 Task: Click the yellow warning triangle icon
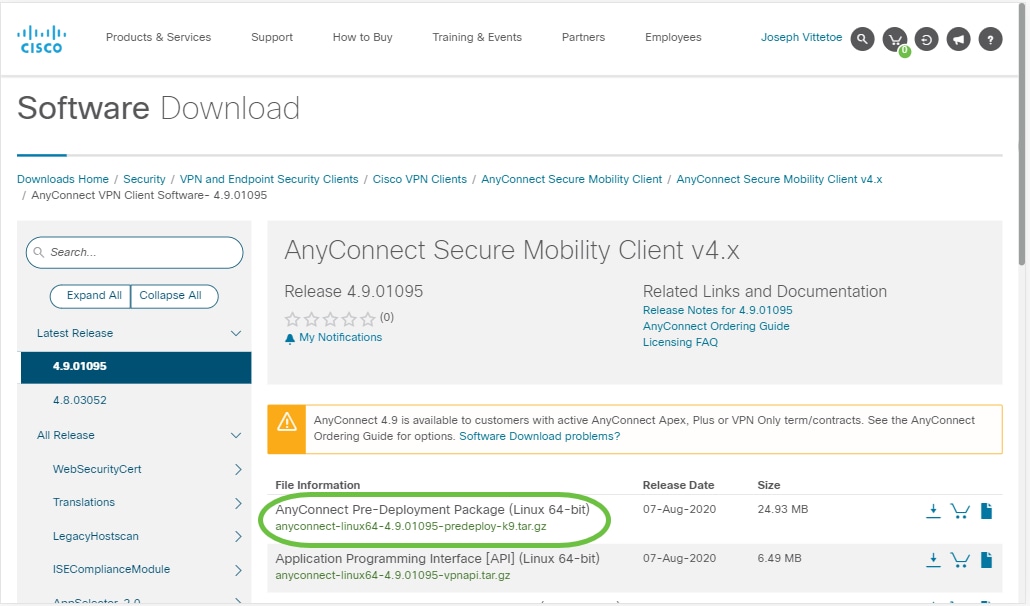[286, 422]
